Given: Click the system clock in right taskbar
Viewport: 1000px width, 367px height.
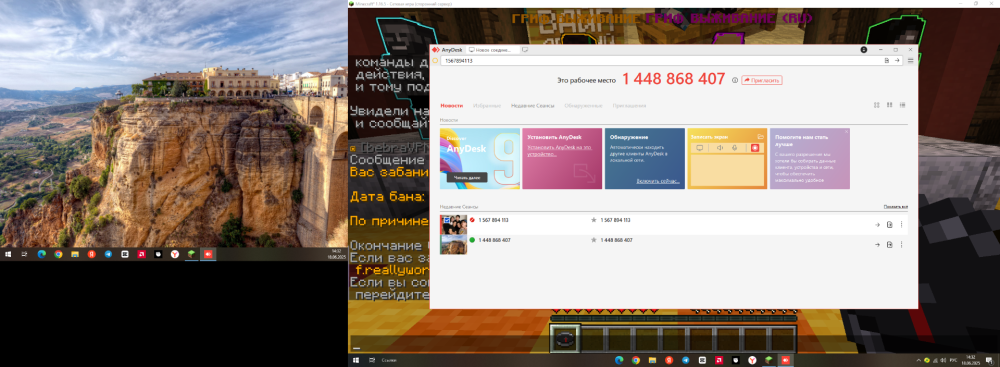Looking at the screenshot, I should (x=971, y=360).
